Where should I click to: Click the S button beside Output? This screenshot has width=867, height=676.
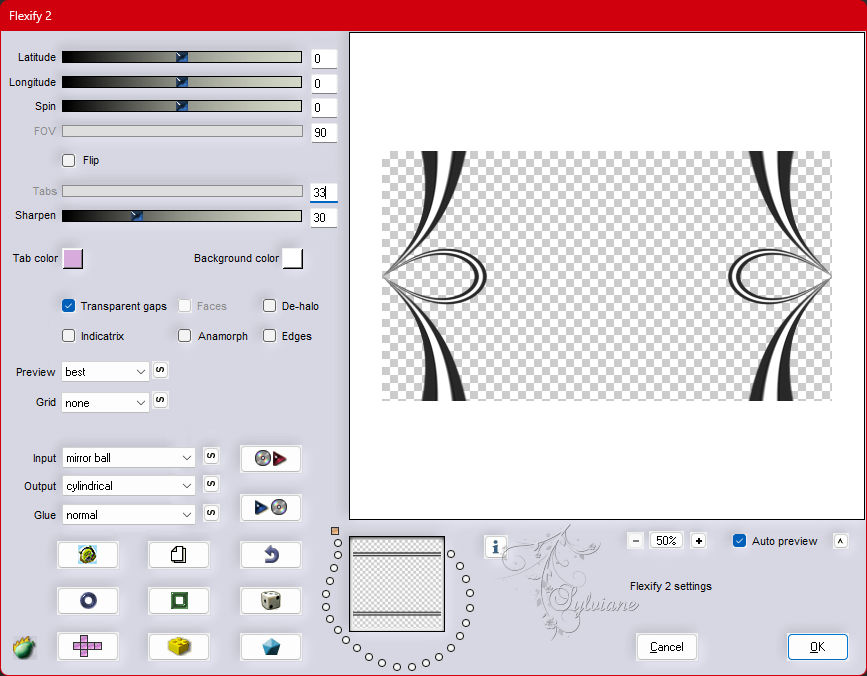click(x=211, y=484)
